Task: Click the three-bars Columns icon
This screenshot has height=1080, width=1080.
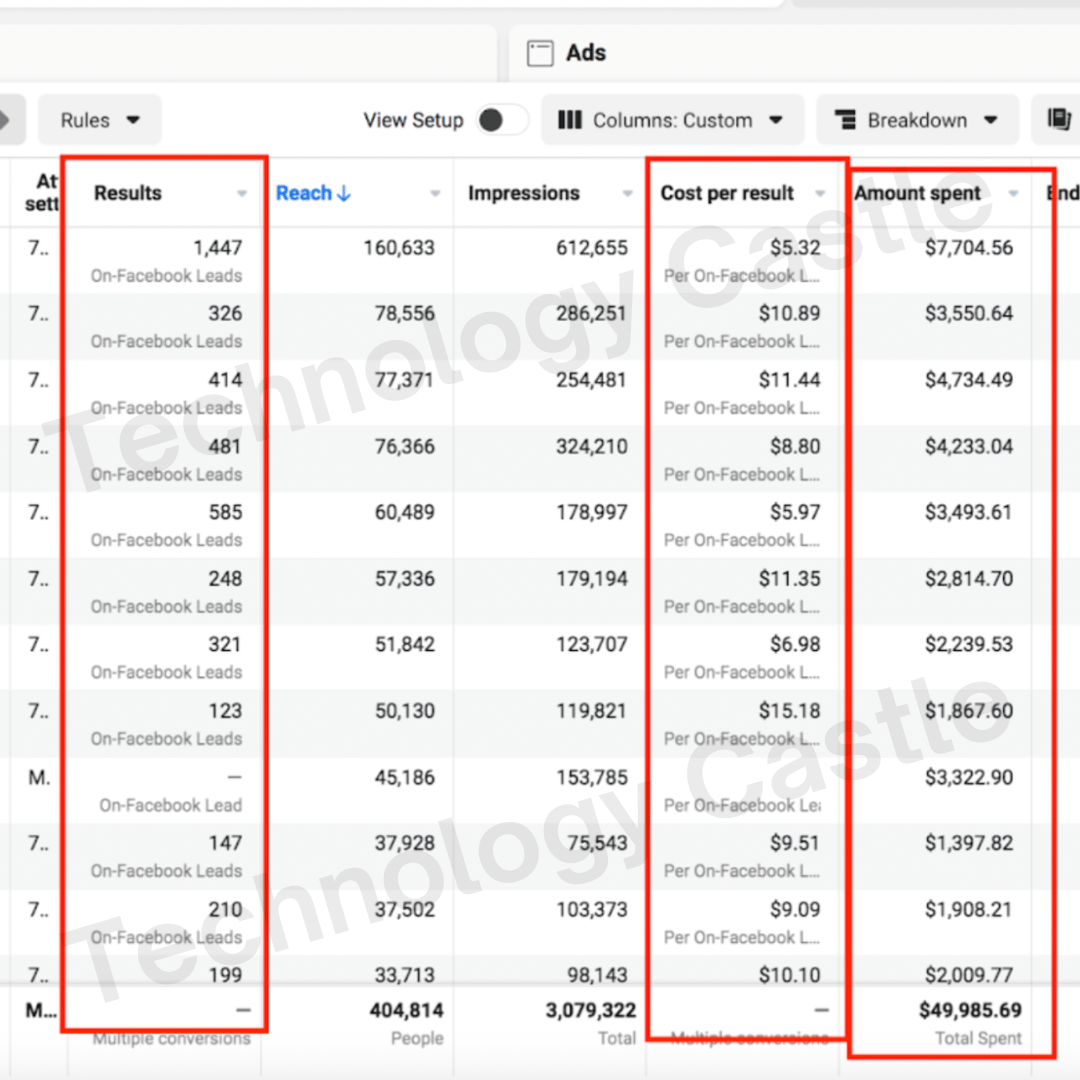Action: pos(570,120)
